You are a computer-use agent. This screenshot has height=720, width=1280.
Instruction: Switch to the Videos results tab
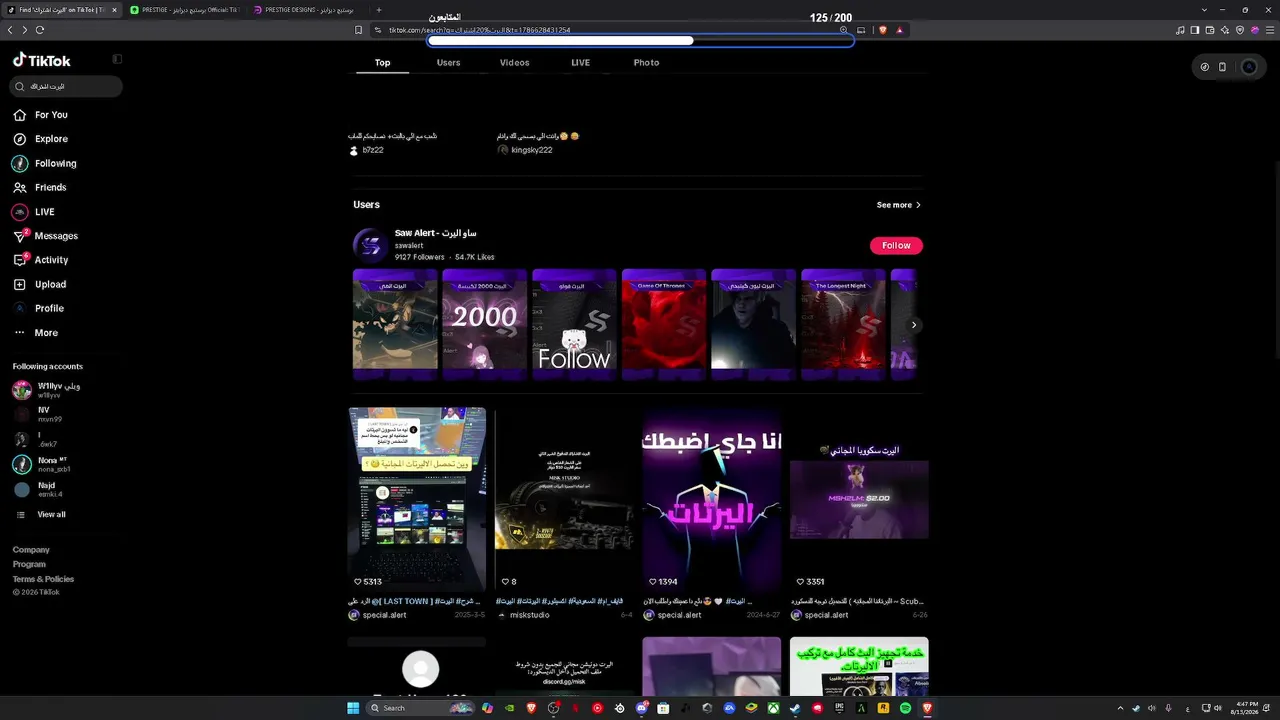[x=514, y=63]
